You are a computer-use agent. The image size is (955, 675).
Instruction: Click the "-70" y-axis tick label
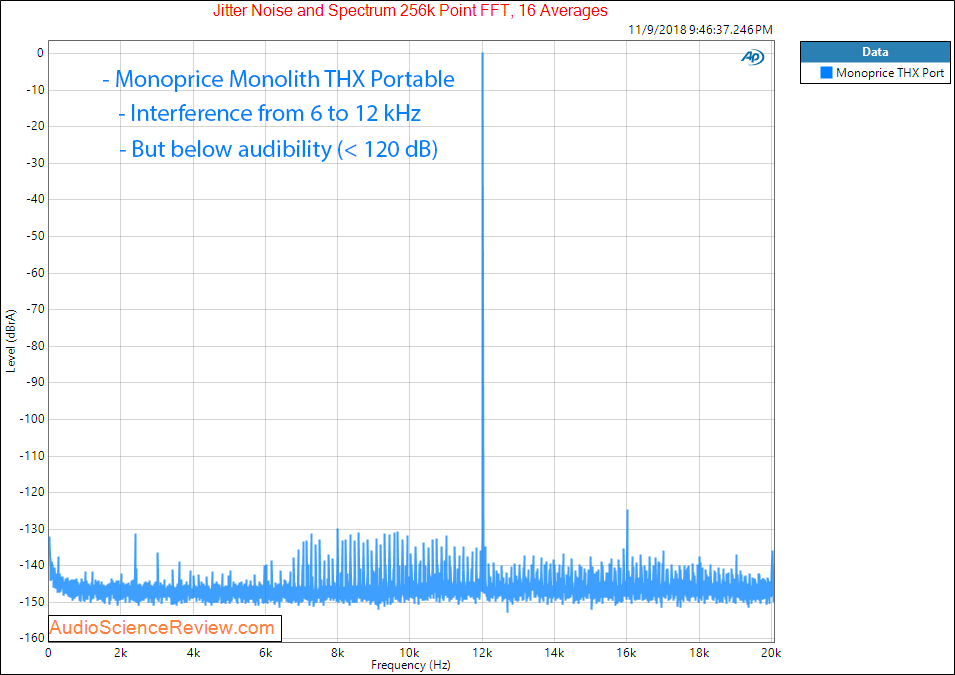pos(35,309)
